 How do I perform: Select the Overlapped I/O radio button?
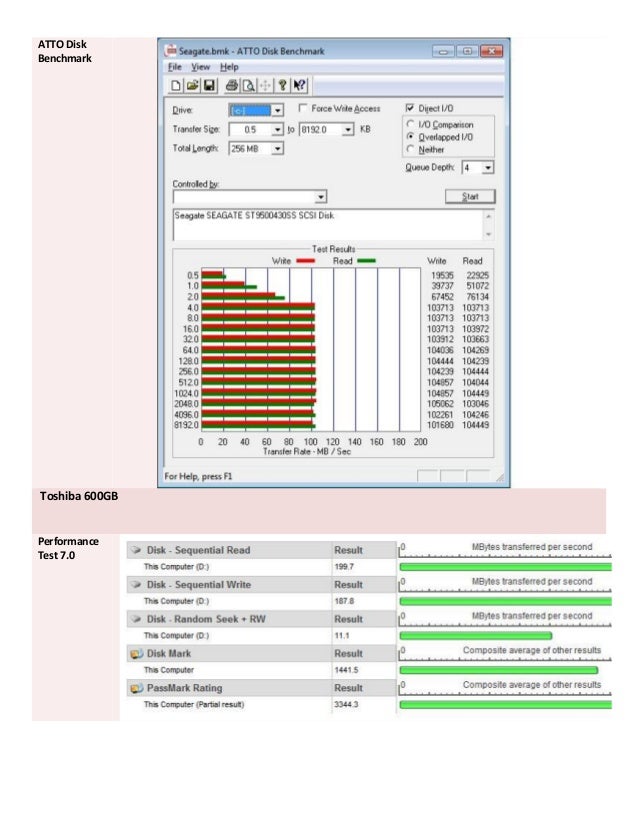pyautogui.click(x=410, y=137)
